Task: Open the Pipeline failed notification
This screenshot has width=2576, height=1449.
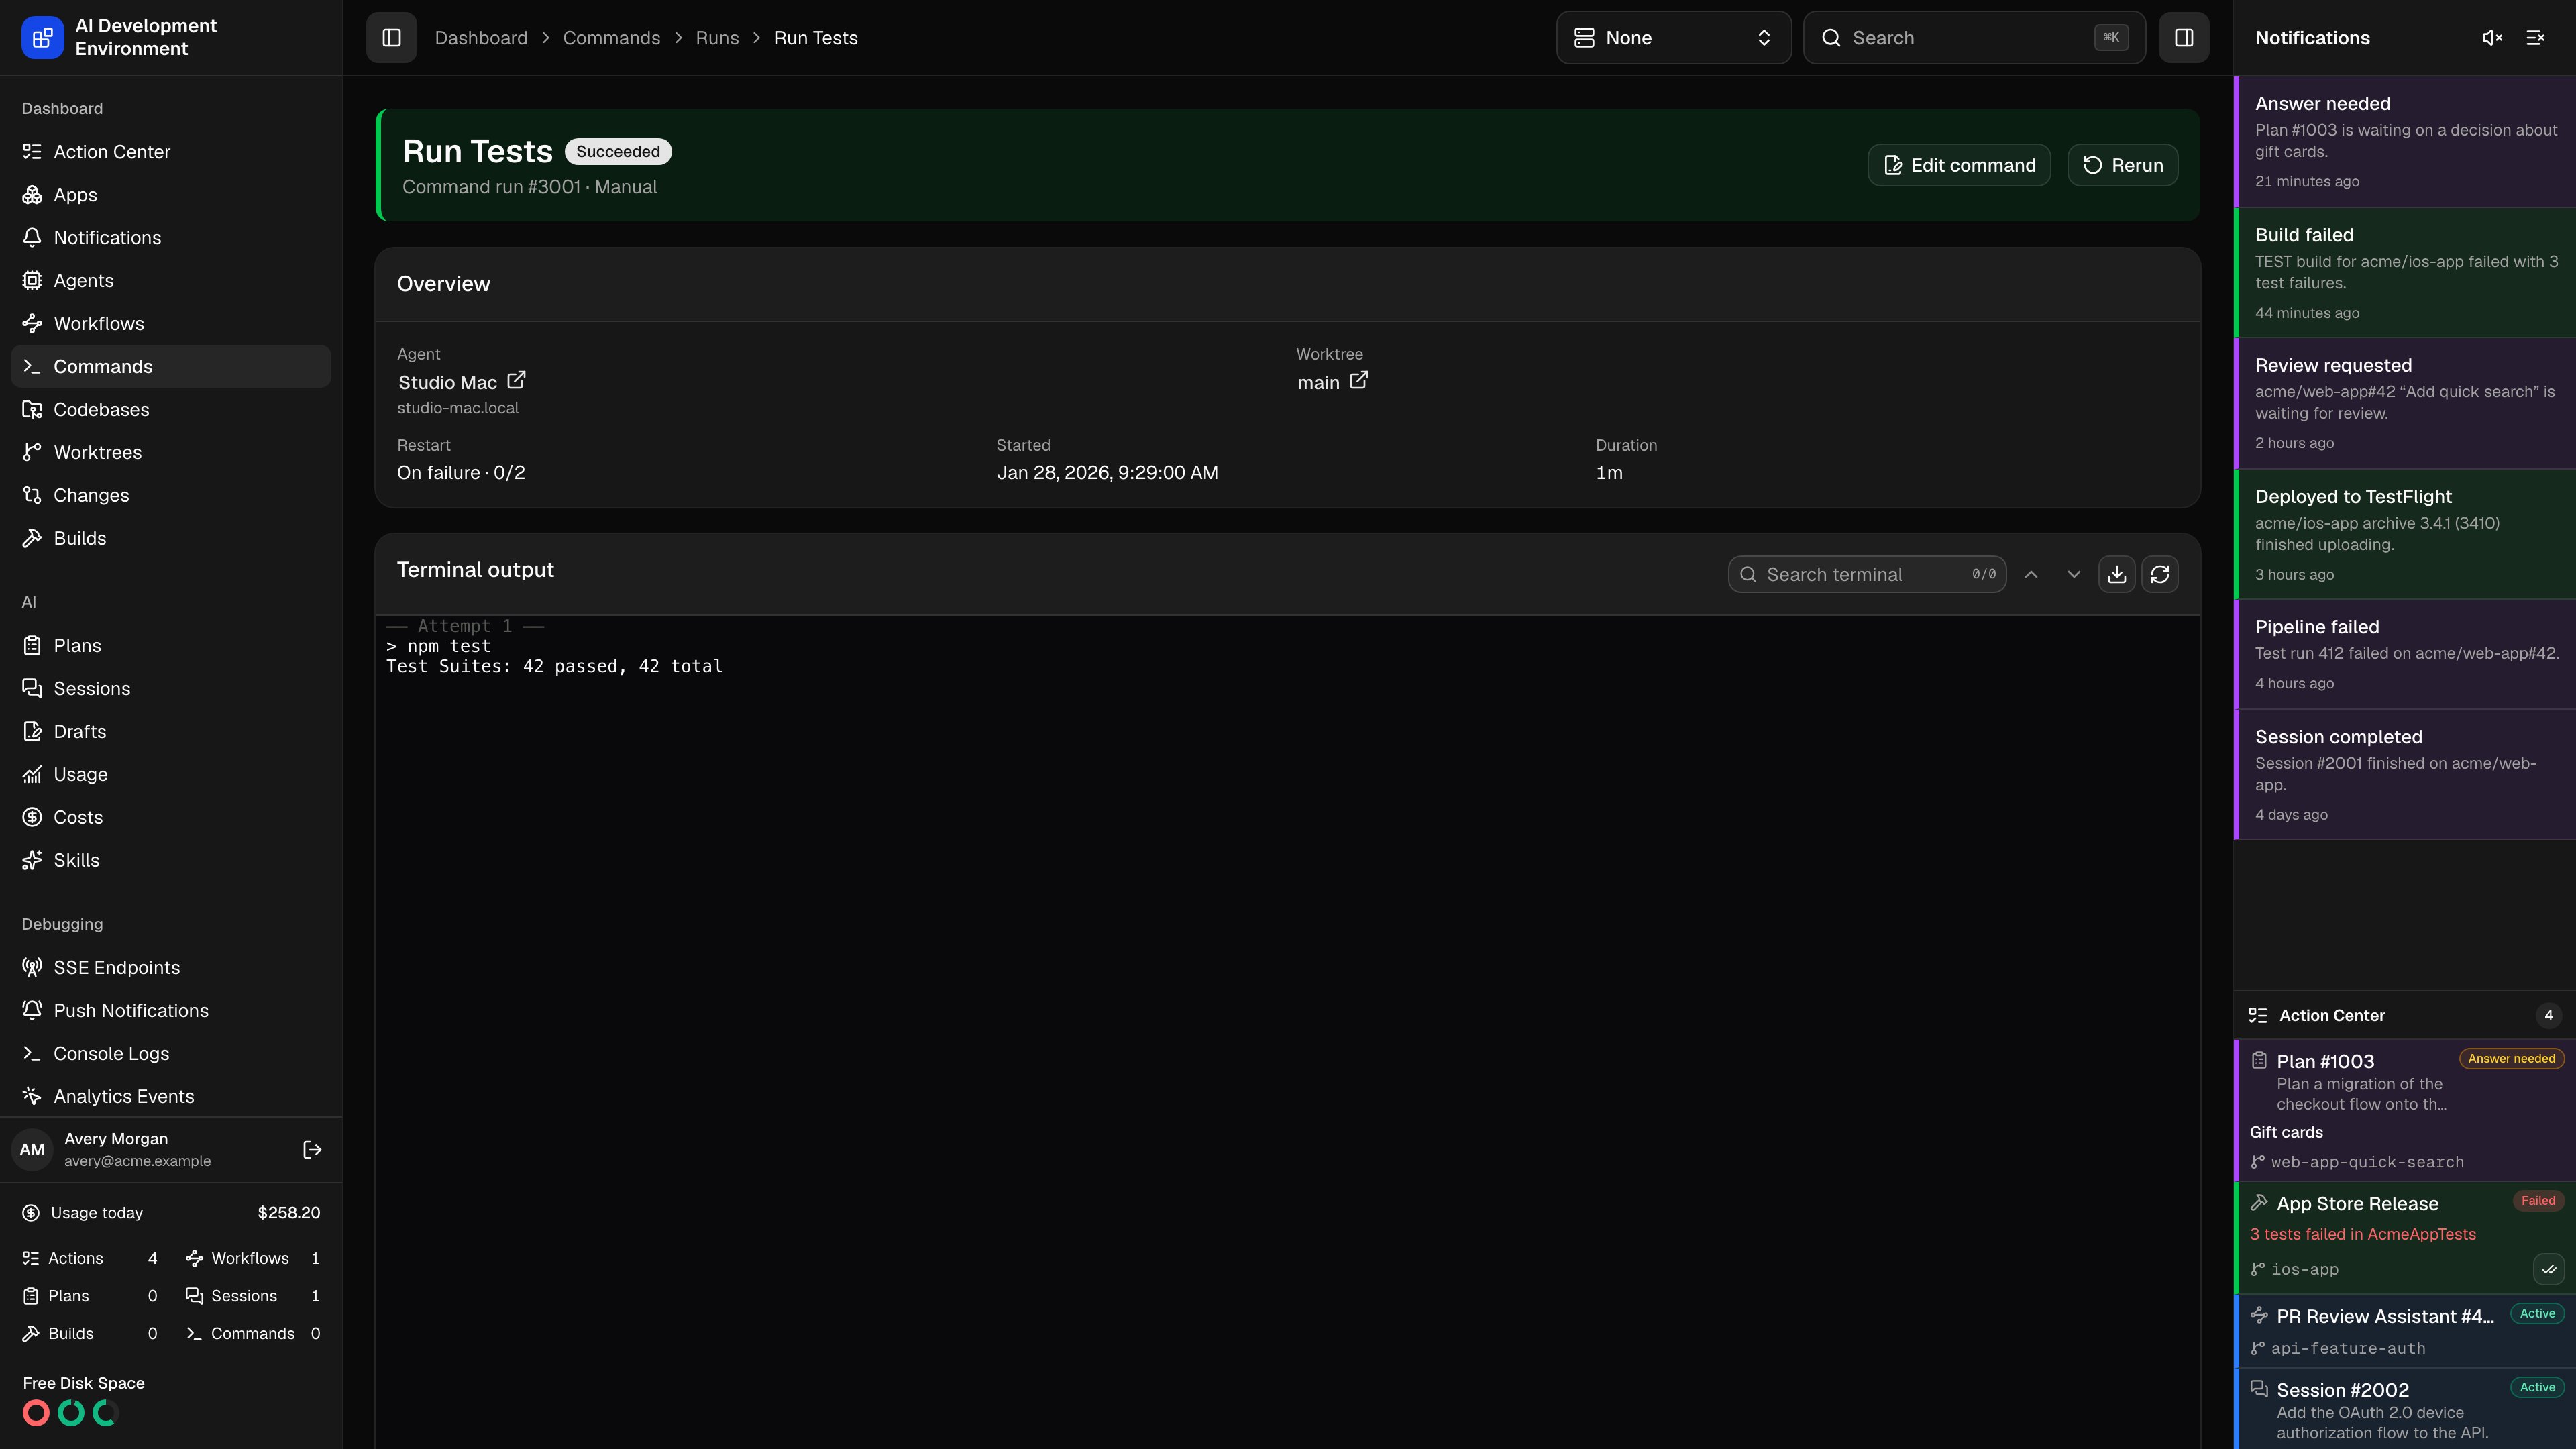Action: 2405,654
